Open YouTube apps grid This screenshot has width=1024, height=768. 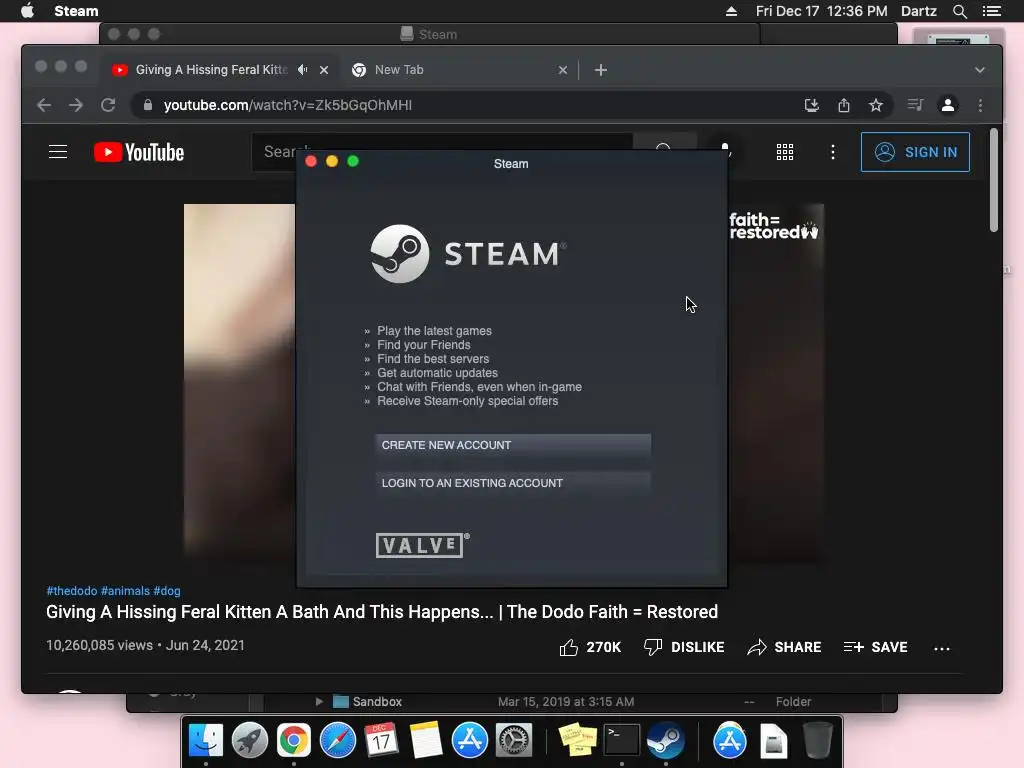785,152
